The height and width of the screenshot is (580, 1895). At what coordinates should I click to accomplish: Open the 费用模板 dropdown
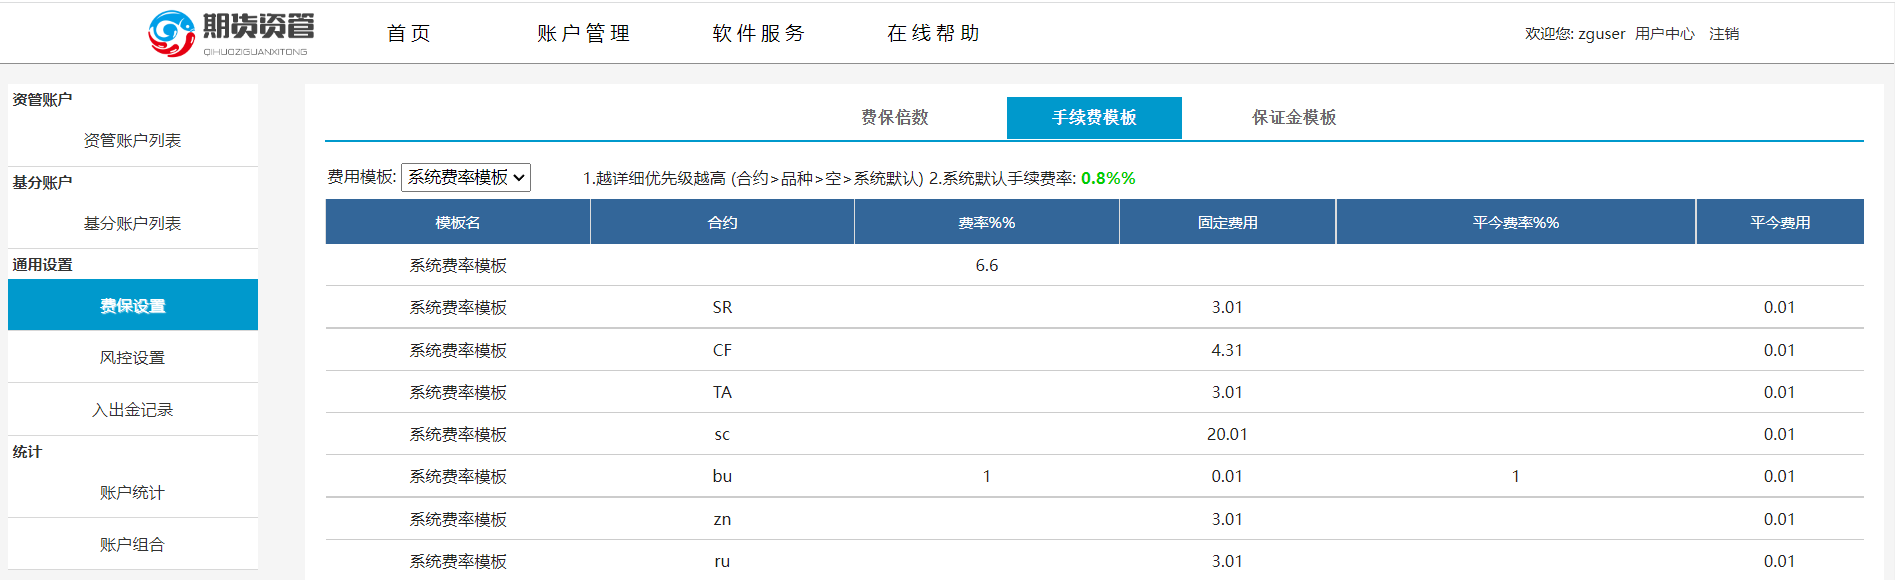click(x=466, y=177)
